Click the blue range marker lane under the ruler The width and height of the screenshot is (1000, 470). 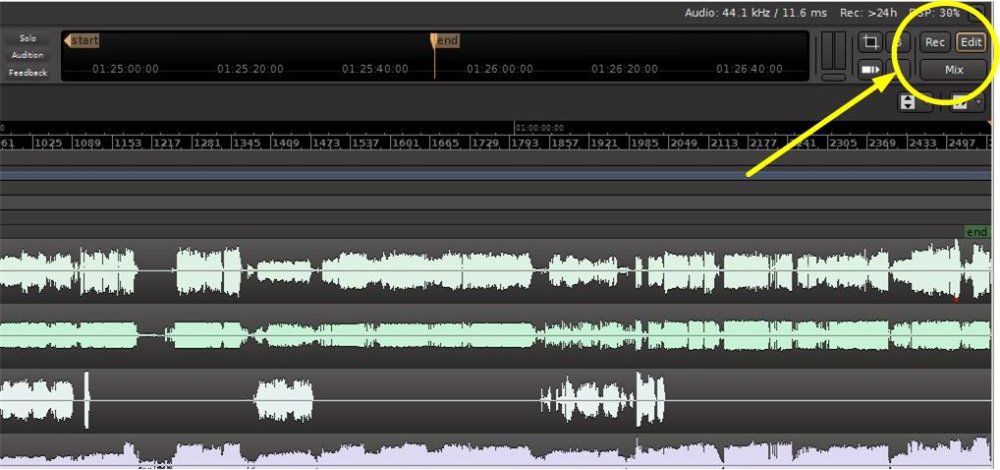coord(496,175)
